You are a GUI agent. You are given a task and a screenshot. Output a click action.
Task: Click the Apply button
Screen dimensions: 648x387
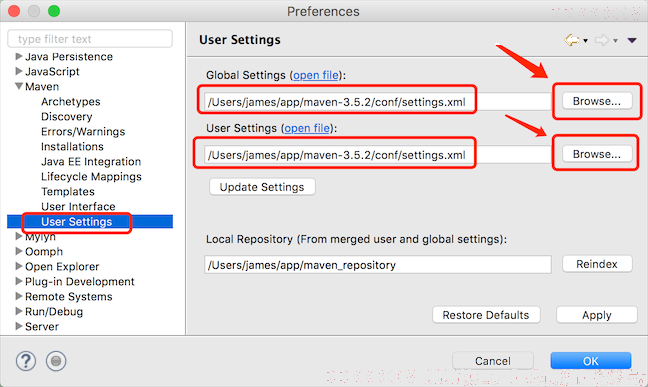pos(596,315)
